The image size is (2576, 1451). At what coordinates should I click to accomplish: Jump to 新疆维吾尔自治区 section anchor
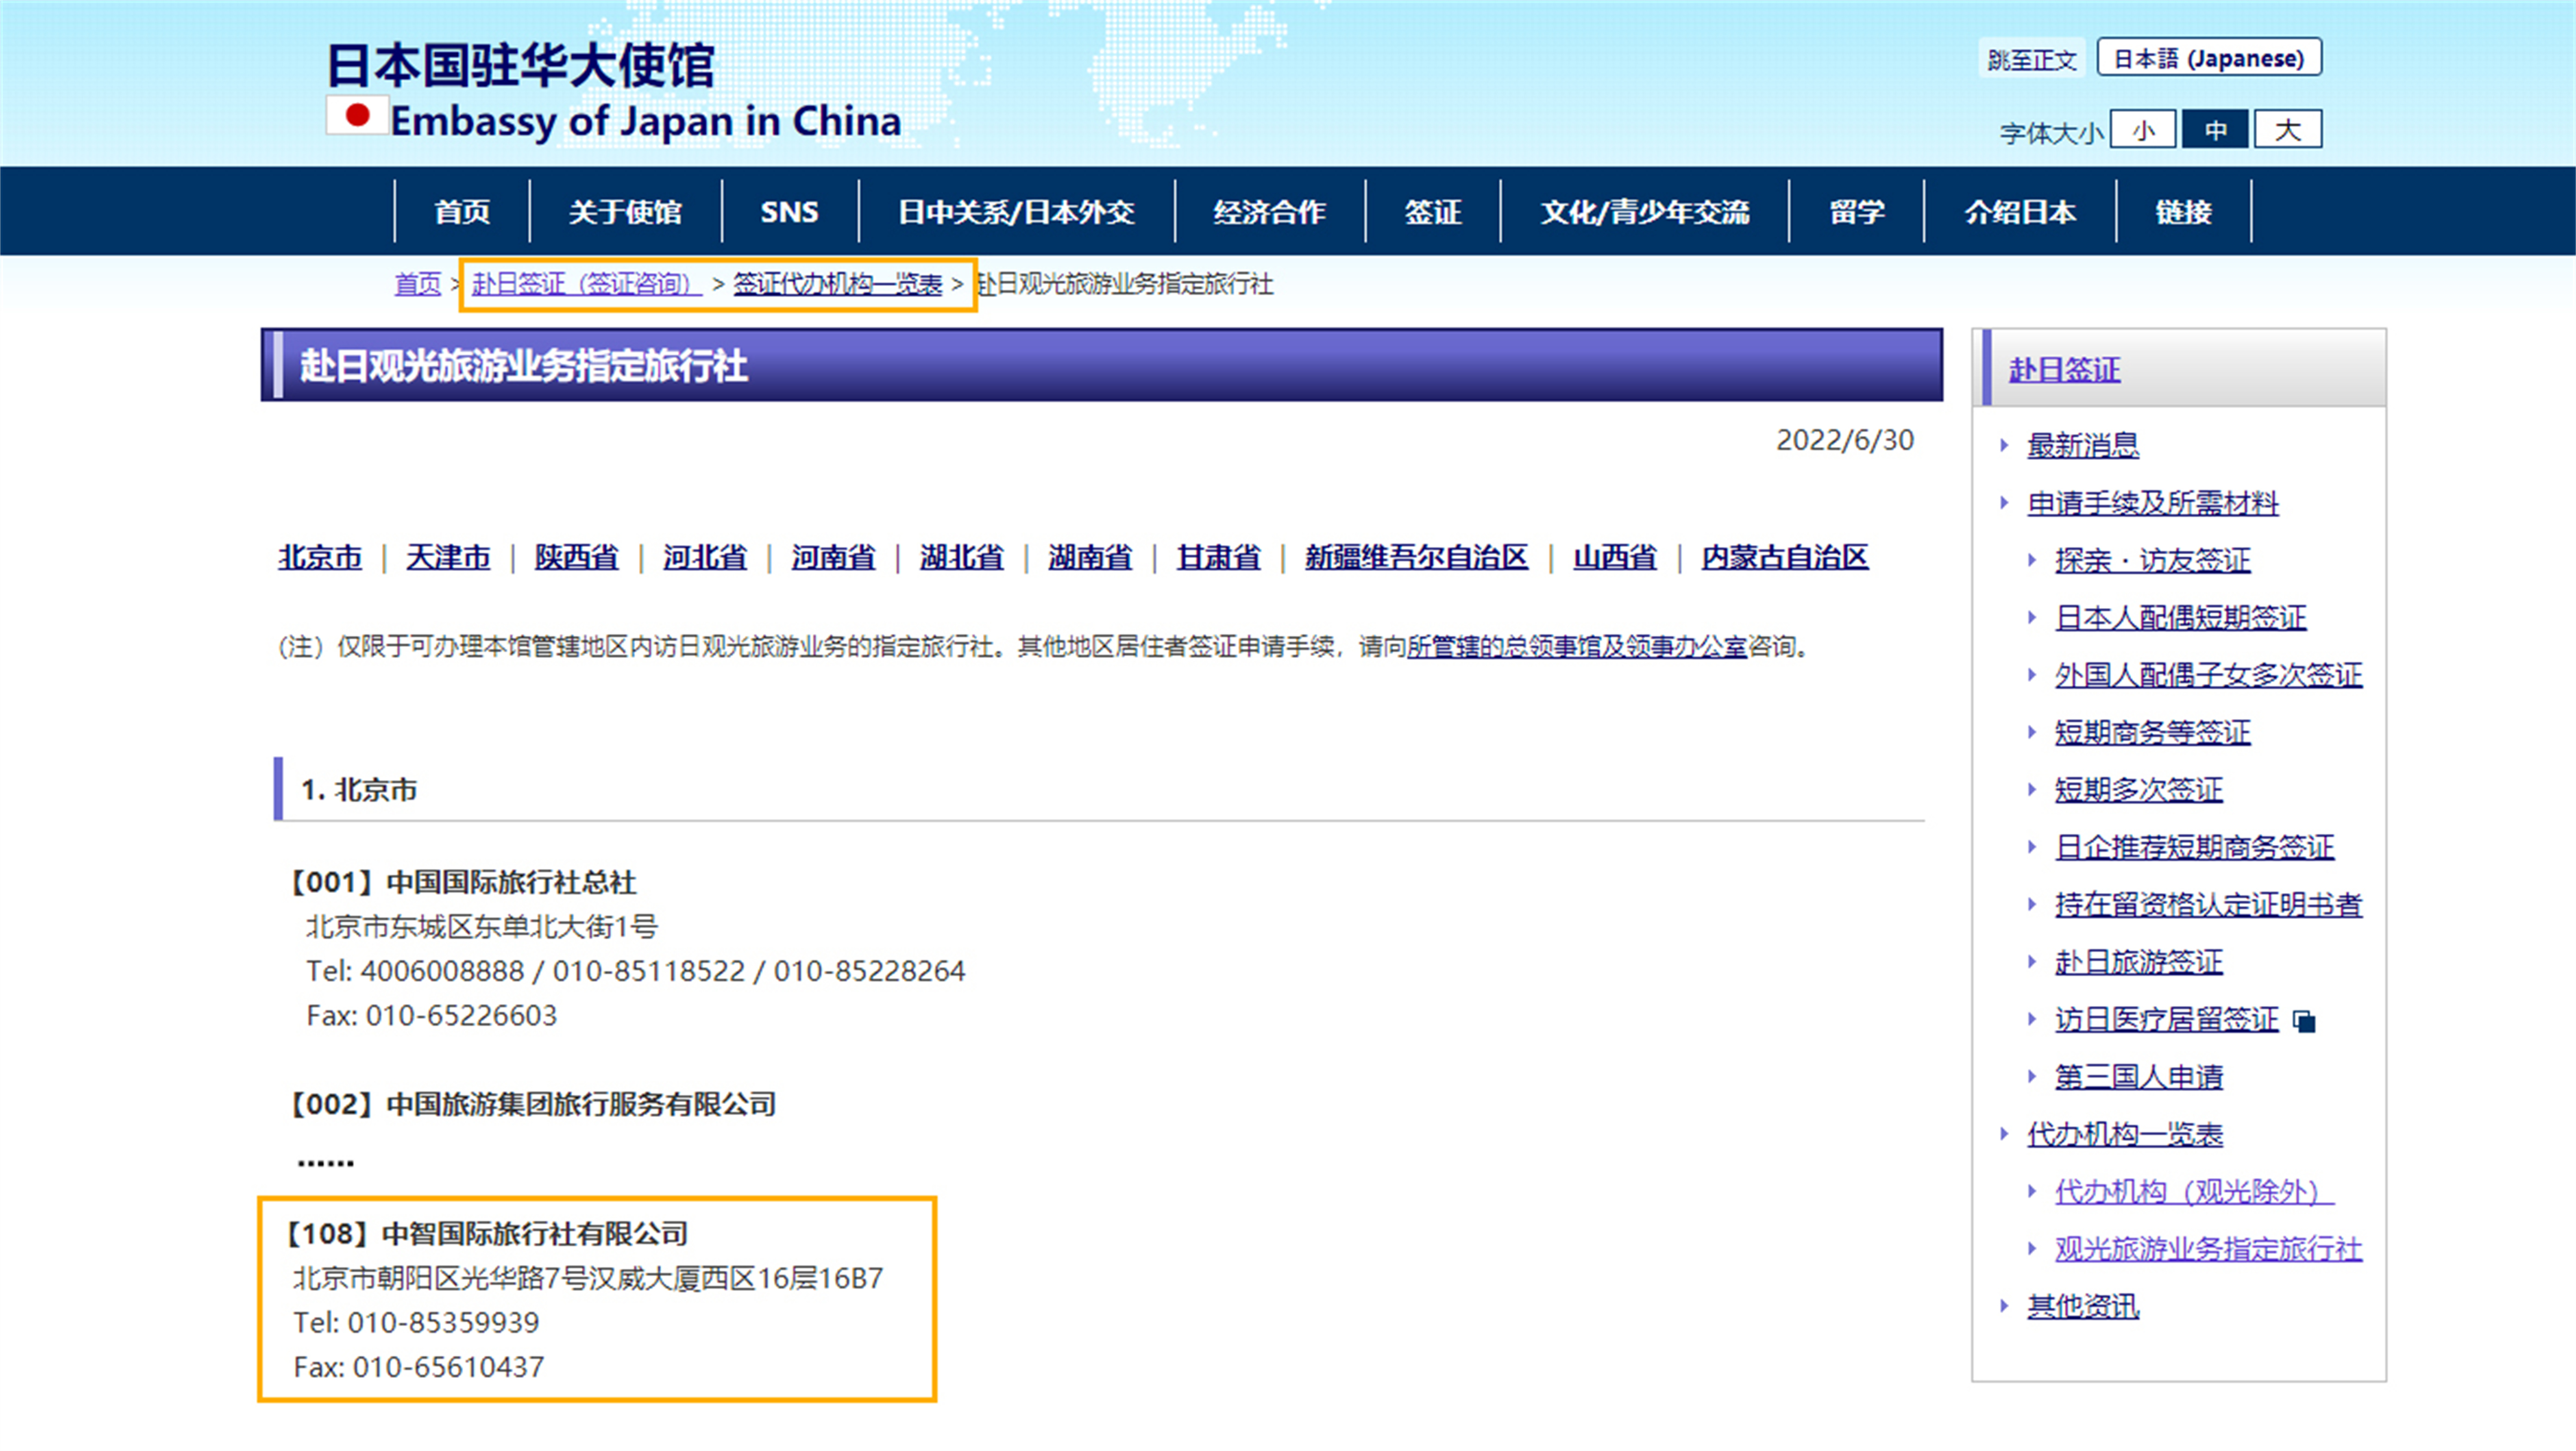(1416, 557)
